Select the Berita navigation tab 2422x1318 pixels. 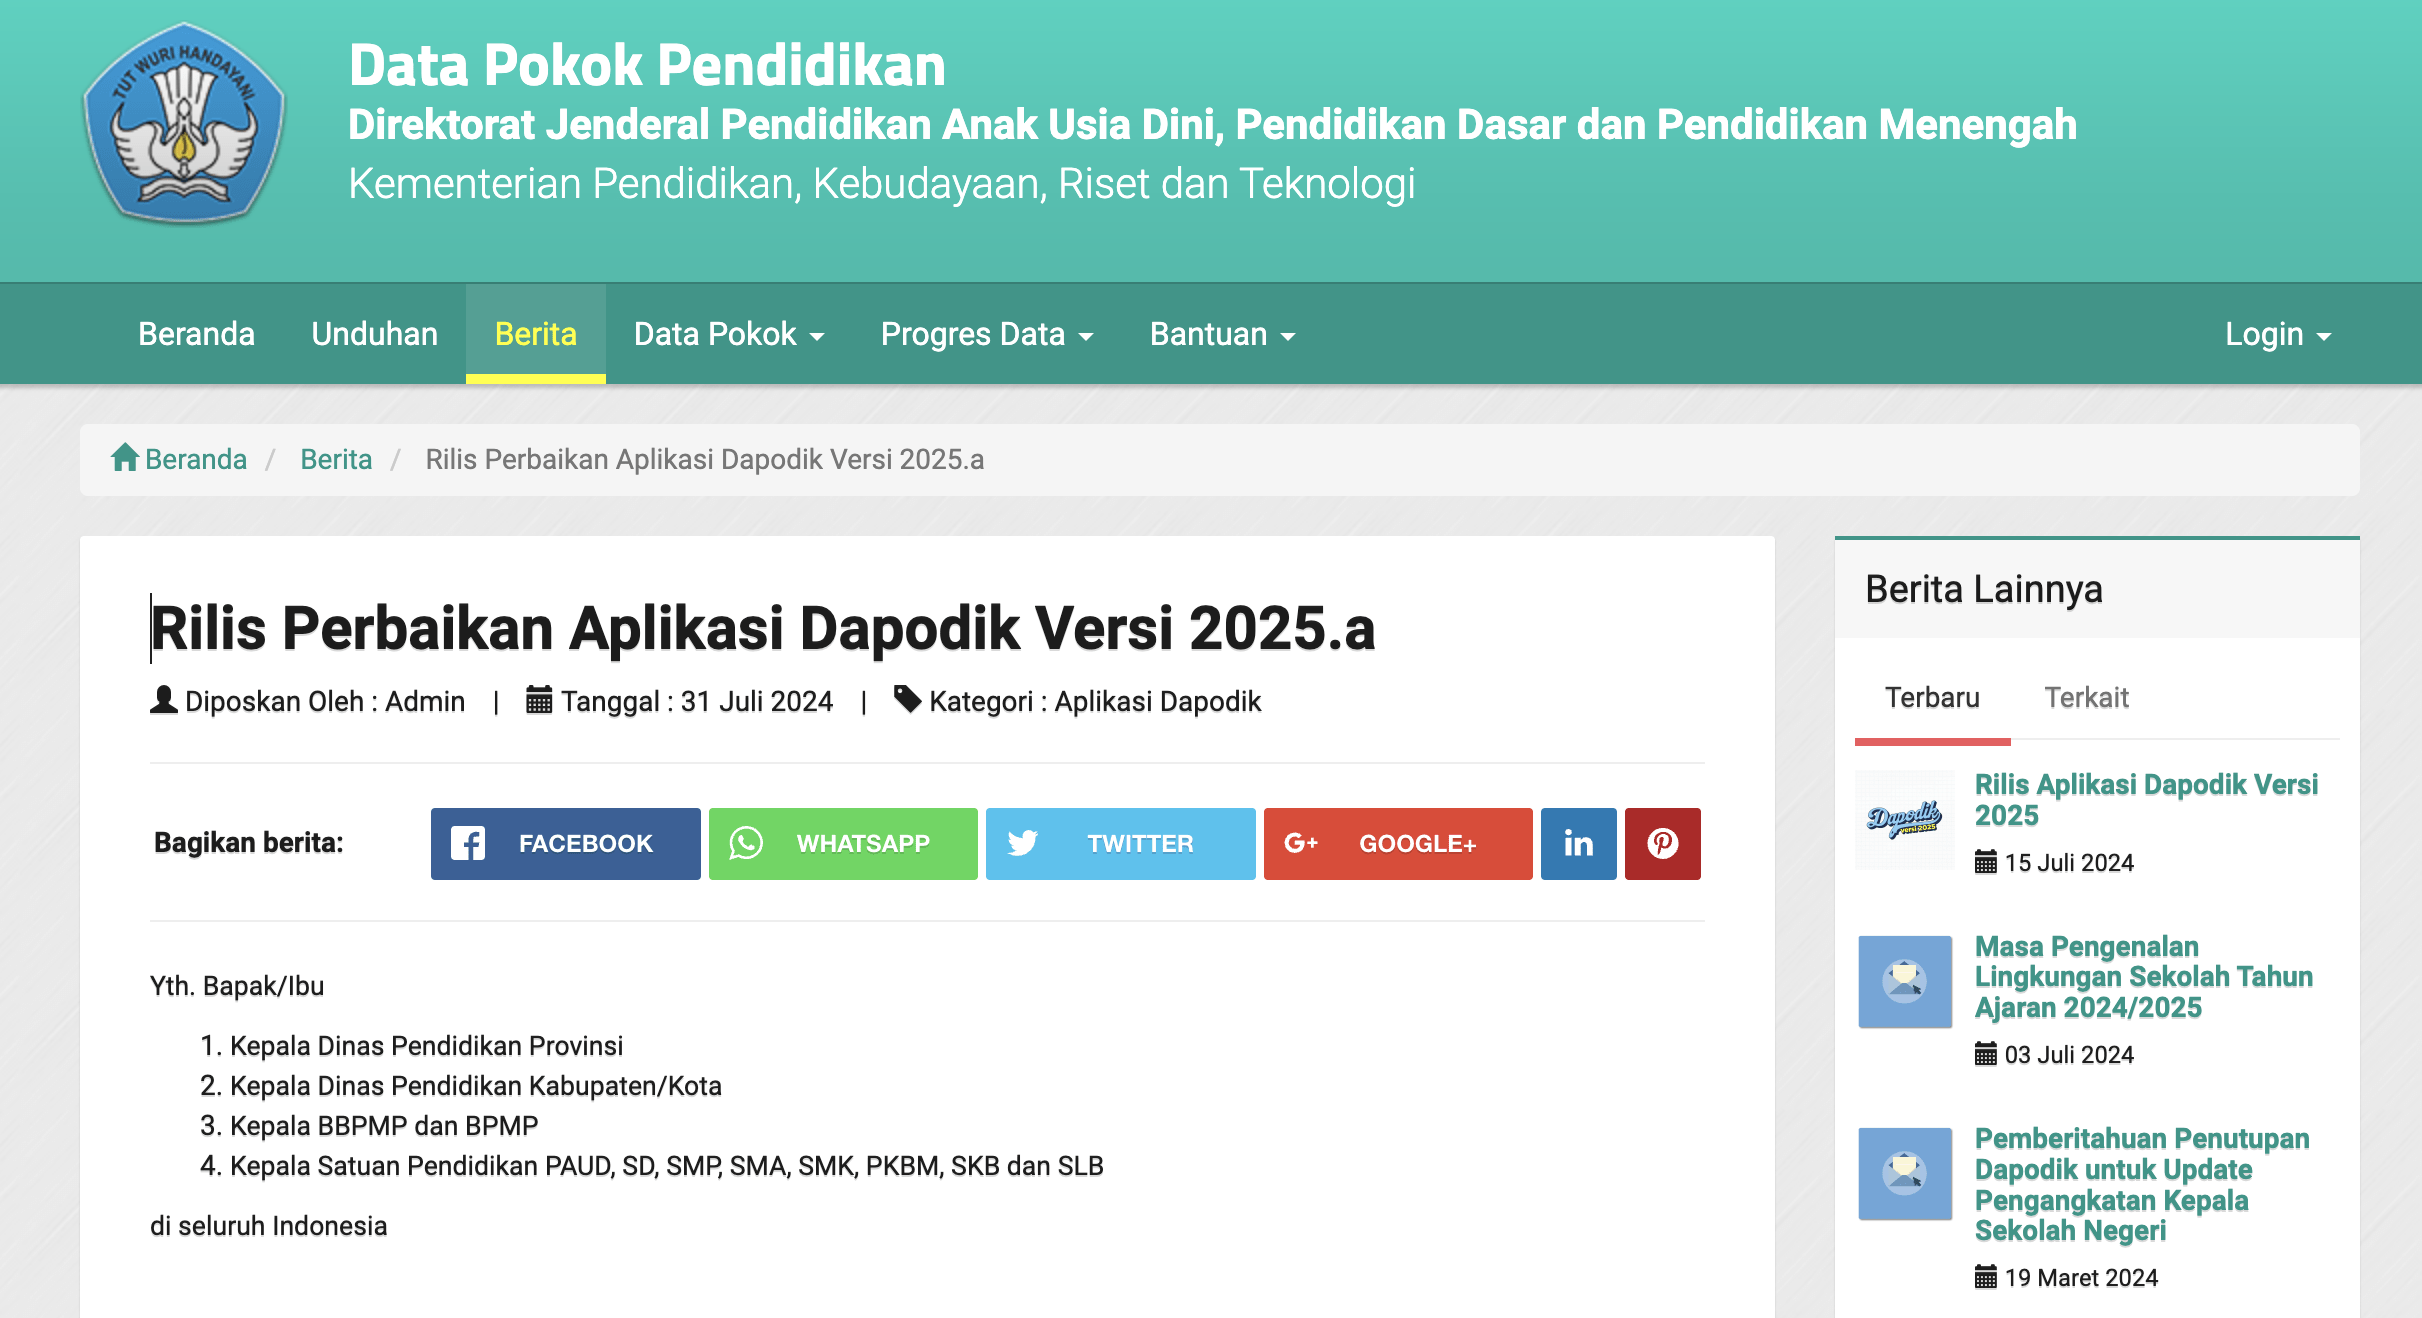click(x=536, y=334)
